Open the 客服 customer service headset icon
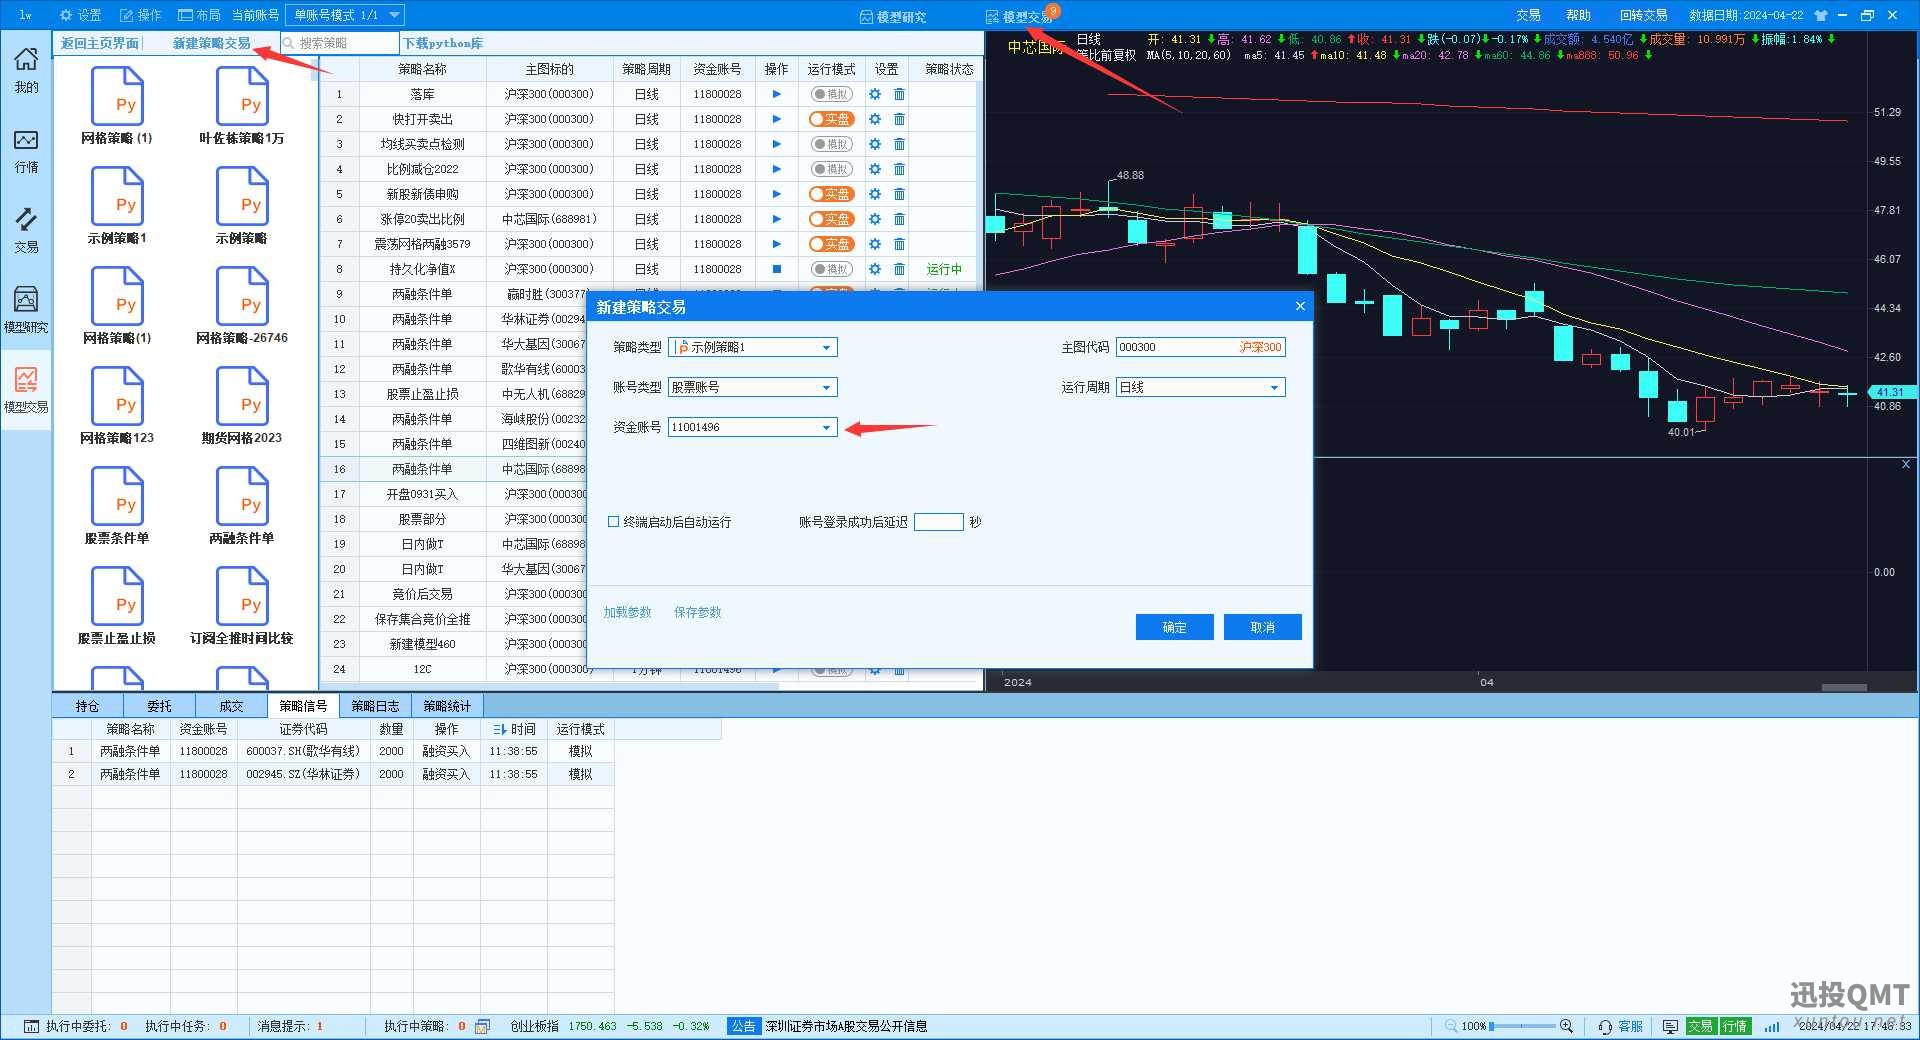The height and width of the screenshot is (1040, 1920). coord(1605,1026)
